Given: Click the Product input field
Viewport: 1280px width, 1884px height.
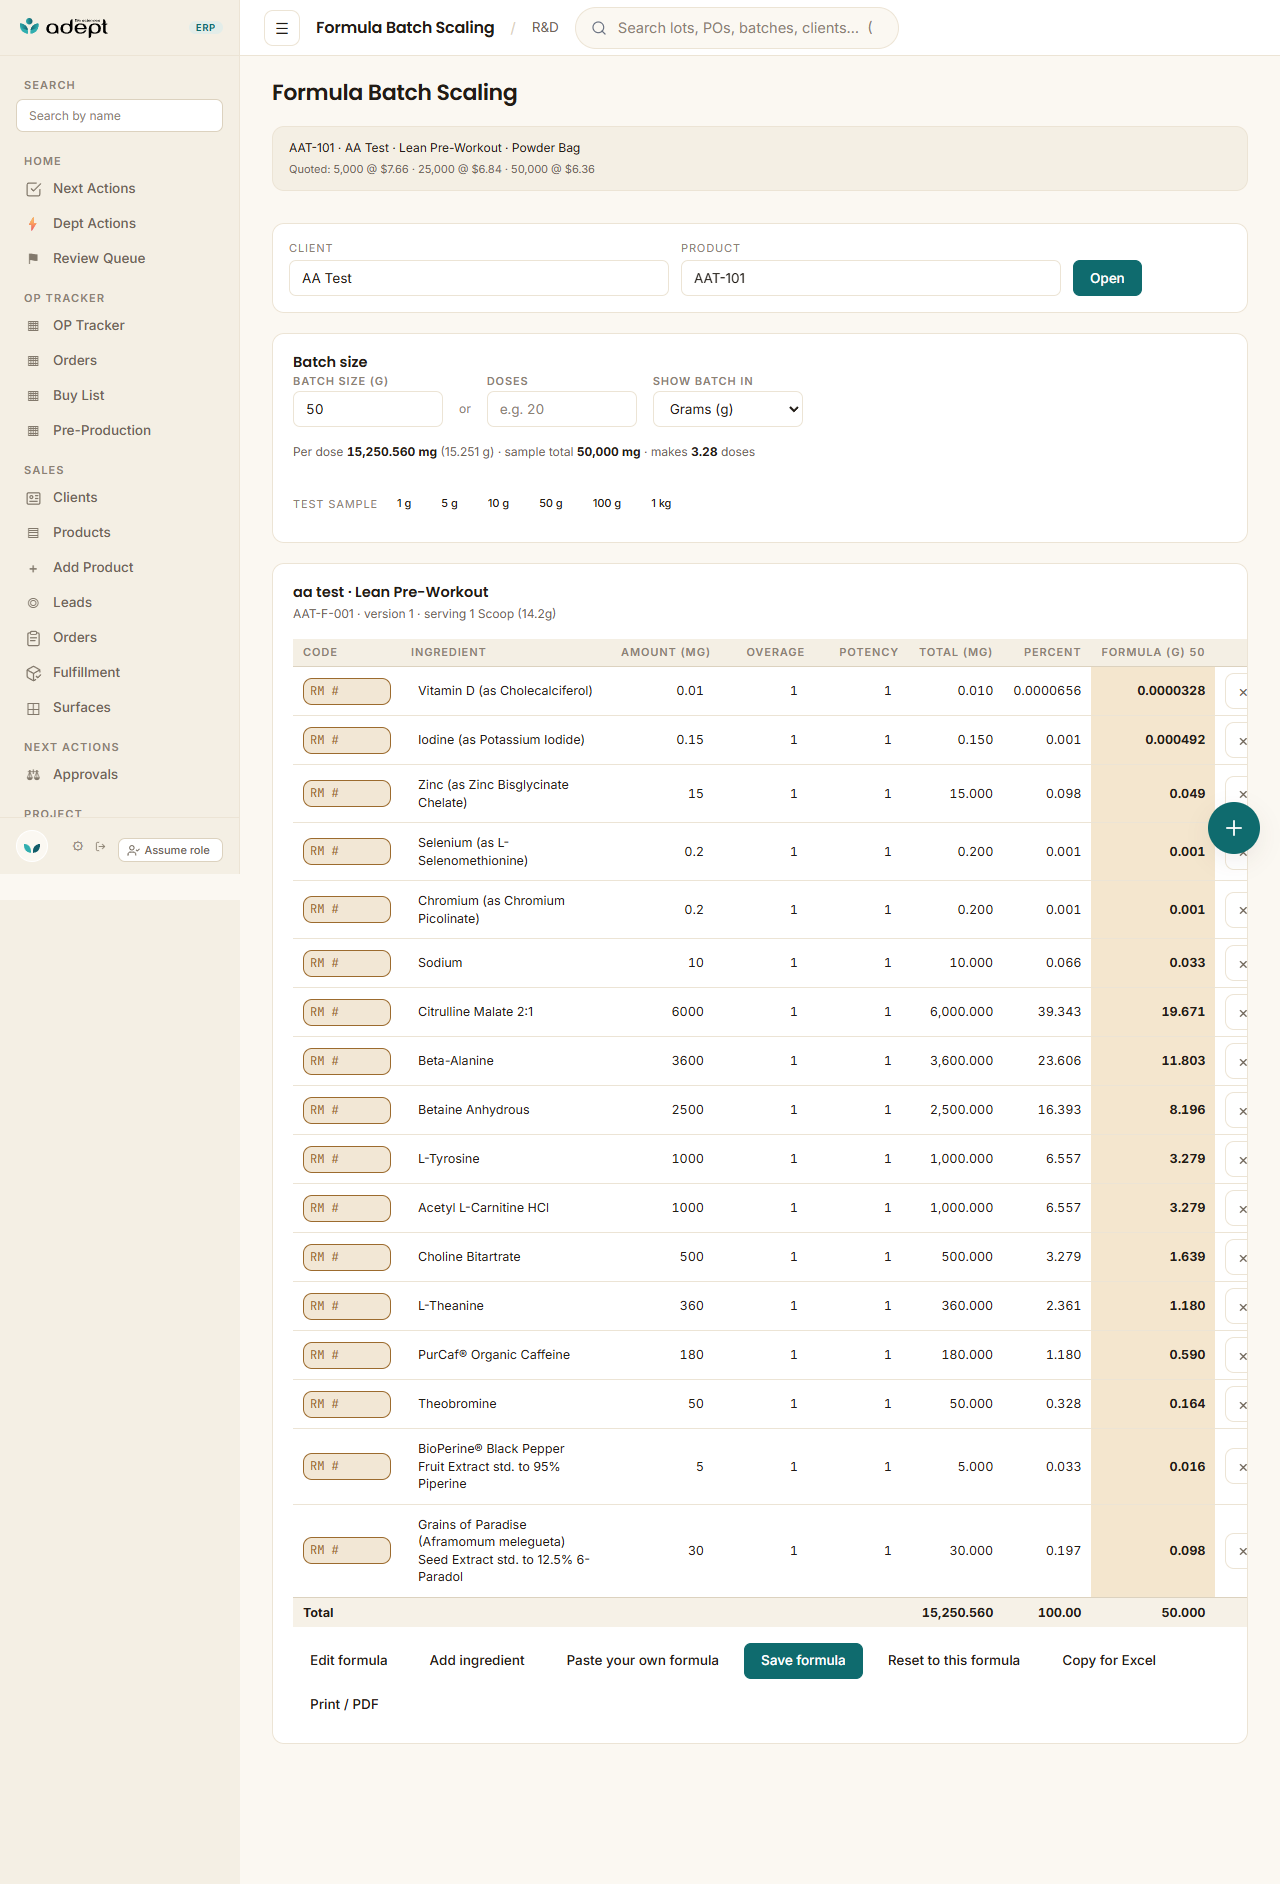Looking at the screenshot, I should coord(871,278).
